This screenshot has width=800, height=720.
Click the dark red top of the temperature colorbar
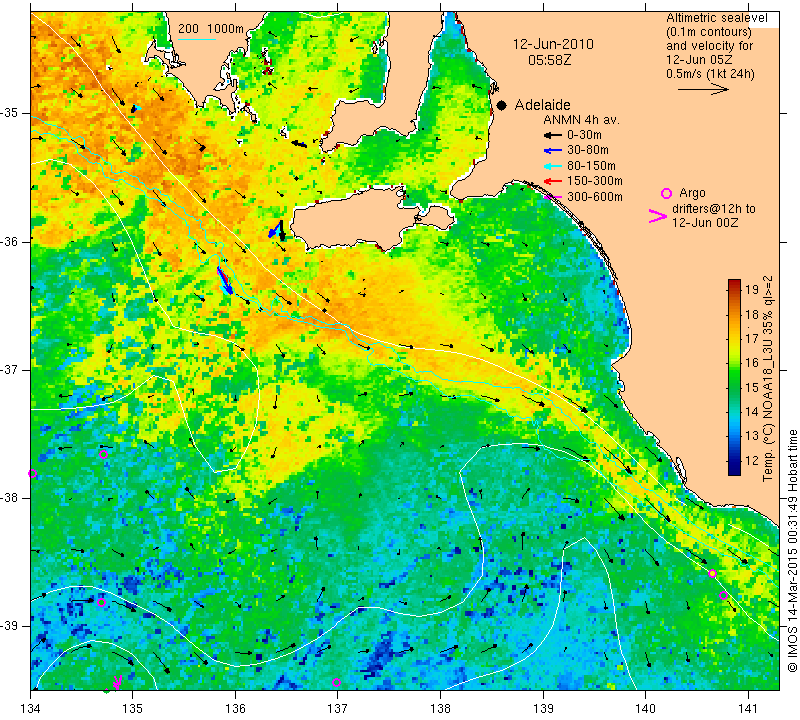(x=734, y=282)
